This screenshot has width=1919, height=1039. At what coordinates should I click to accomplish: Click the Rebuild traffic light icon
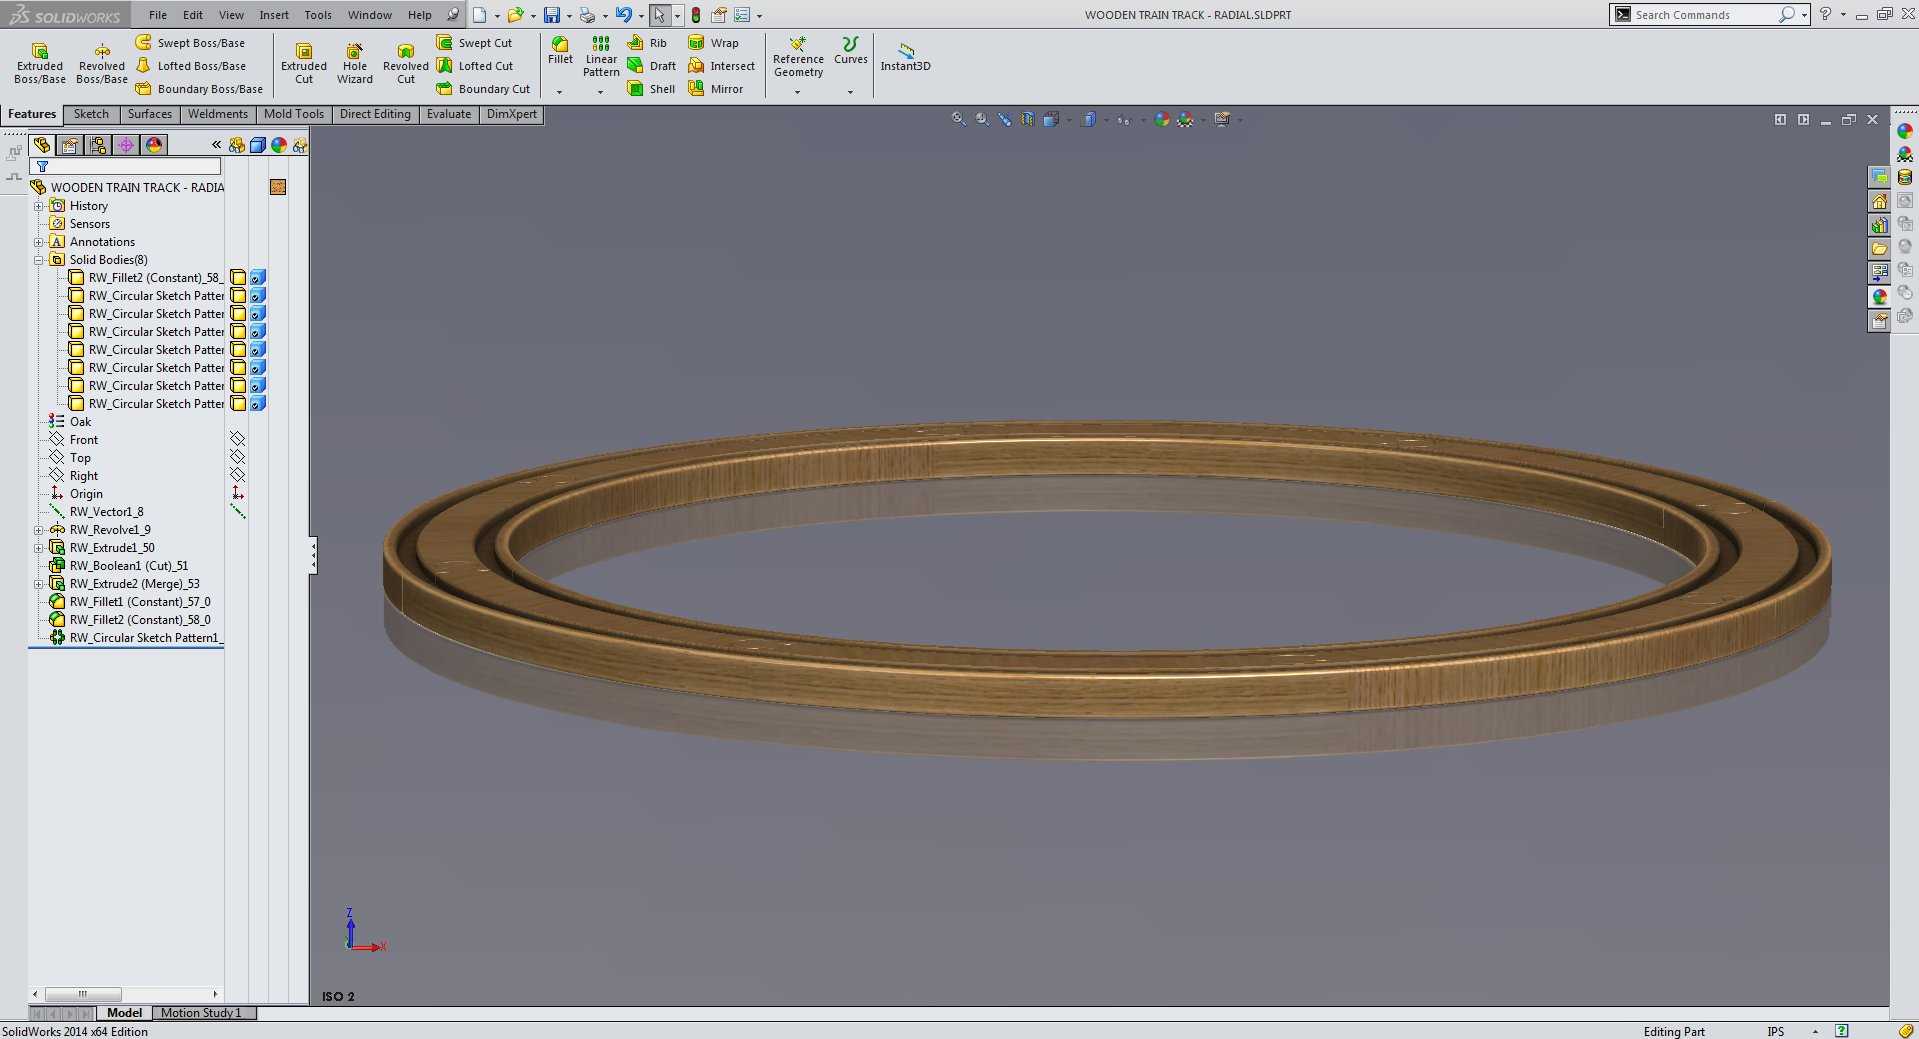pyautogui.click(x=696, y=15)
